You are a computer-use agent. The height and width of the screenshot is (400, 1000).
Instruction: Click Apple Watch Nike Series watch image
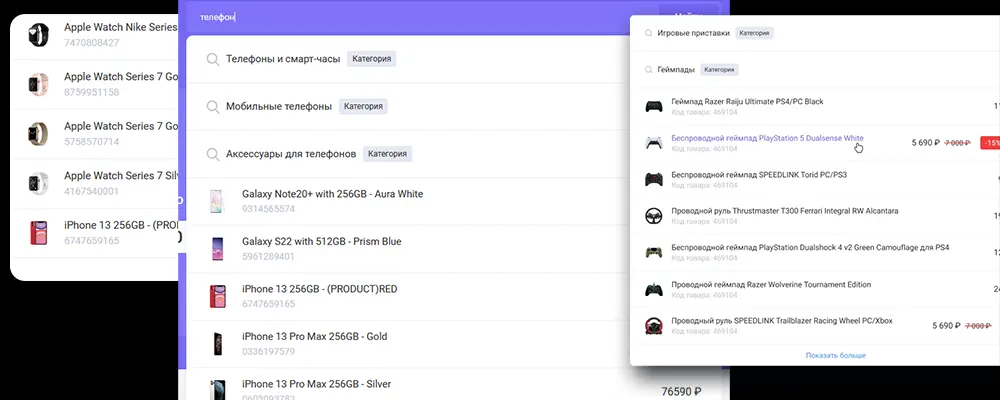[x=38, y=34]
